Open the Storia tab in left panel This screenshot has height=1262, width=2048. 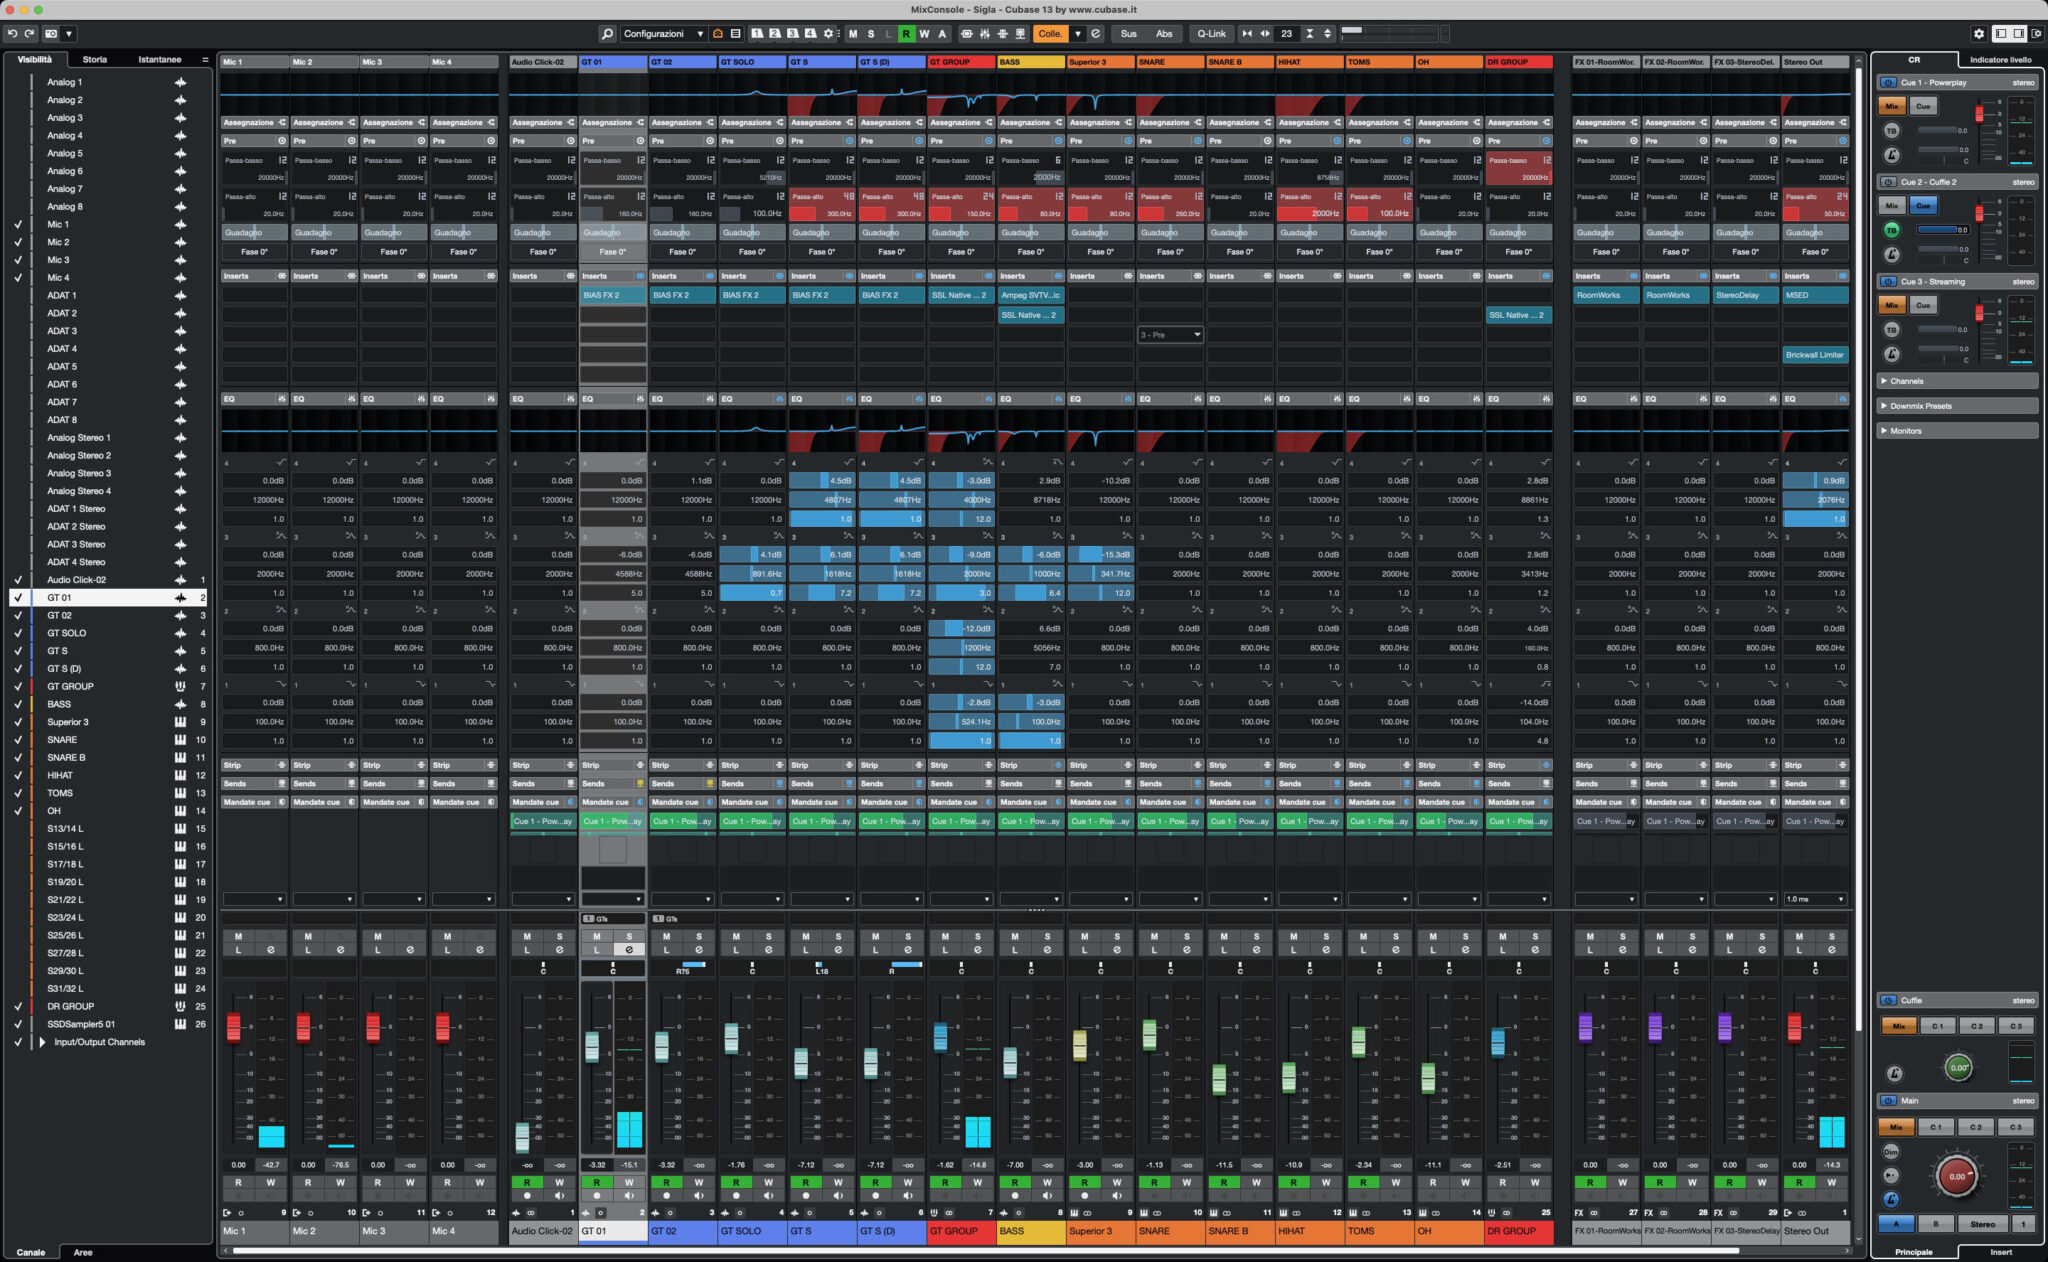(95, 58)
